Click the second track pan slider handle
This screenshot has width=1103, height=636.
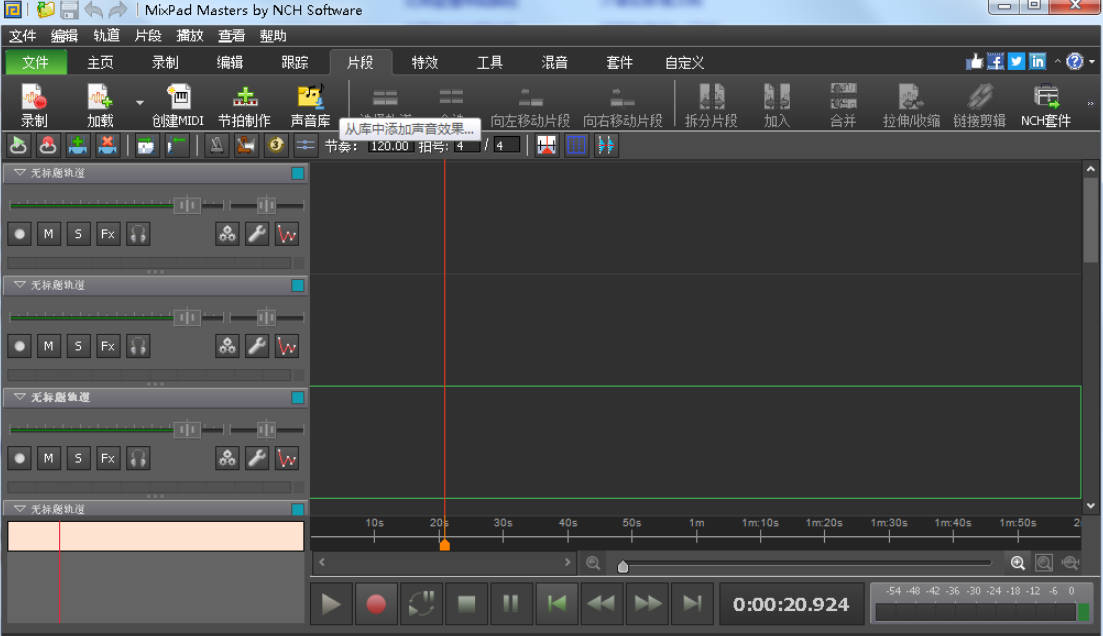click(266, 317)
